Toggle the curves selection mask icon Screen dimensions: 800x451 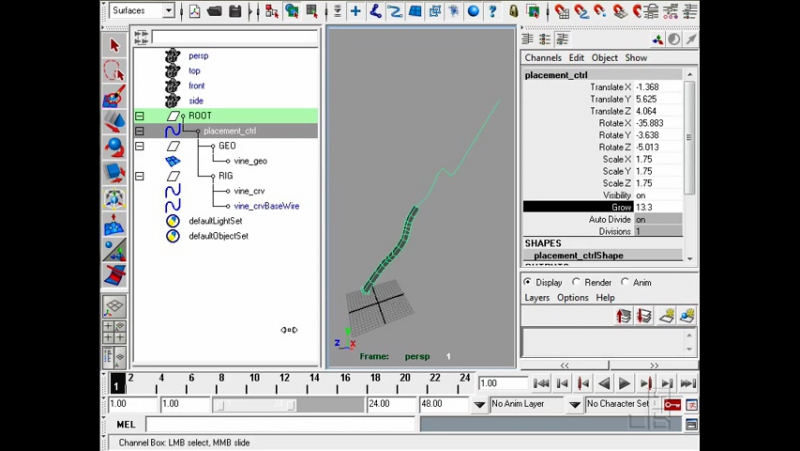click(395, 11)
